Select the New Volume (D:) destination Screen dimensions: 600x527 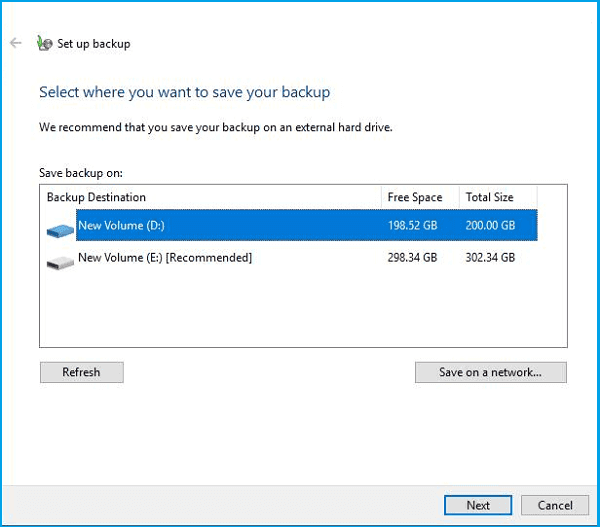[121, 226]
